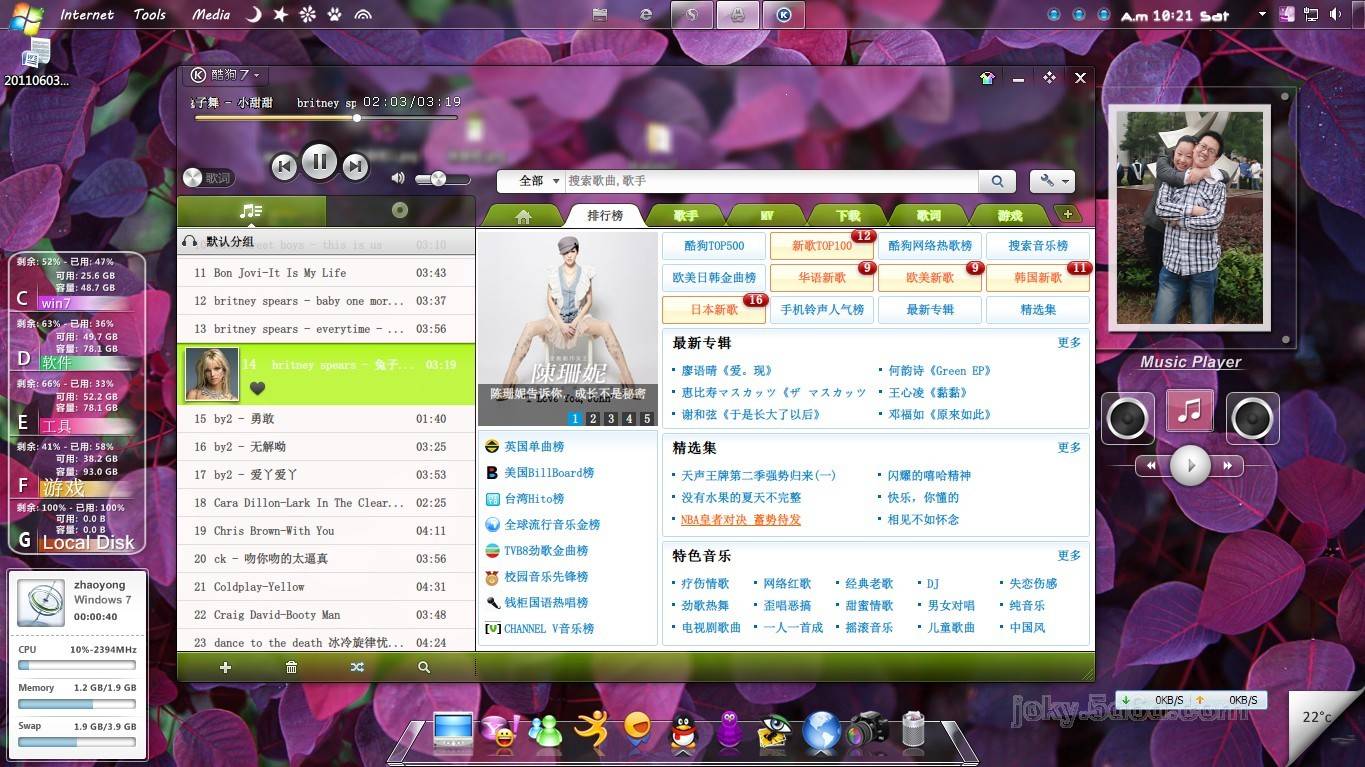Select song Bon Jovi-It Is My Life
The image size is (1365, 767).
(326, 273)
